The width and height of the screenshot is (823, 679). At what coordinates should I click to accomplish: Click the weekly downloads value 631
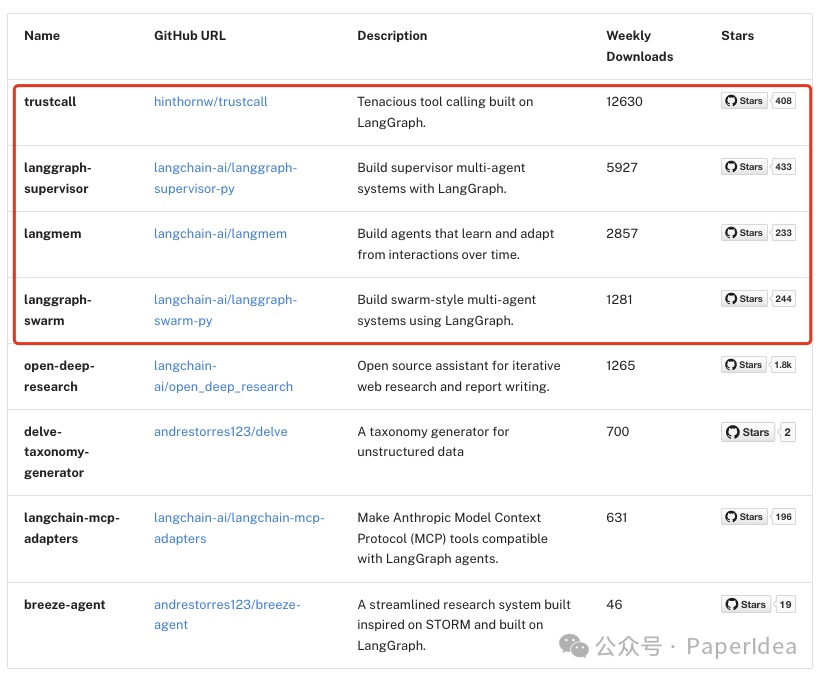tap(617, 518)
